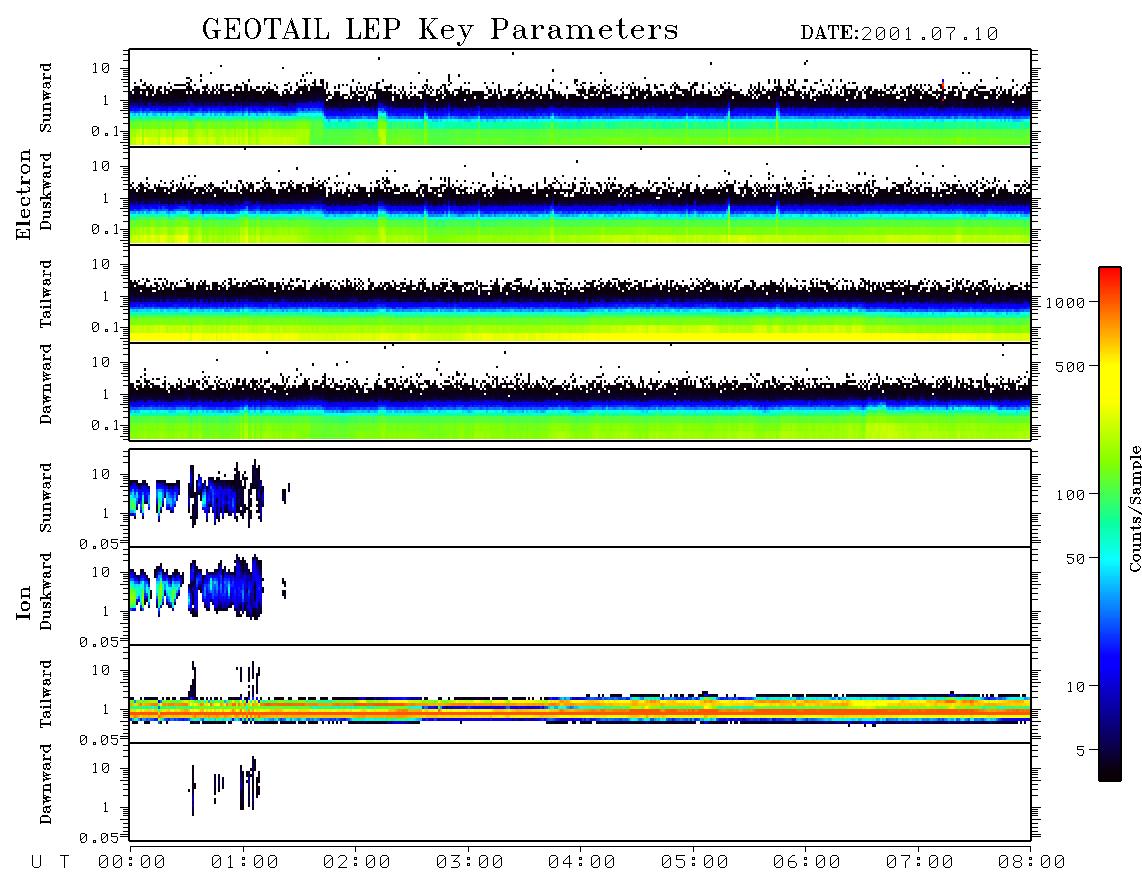Click the 08:00 time axis label
The height and width of the screenshot is (880, 1142).
coord(1031,863)
